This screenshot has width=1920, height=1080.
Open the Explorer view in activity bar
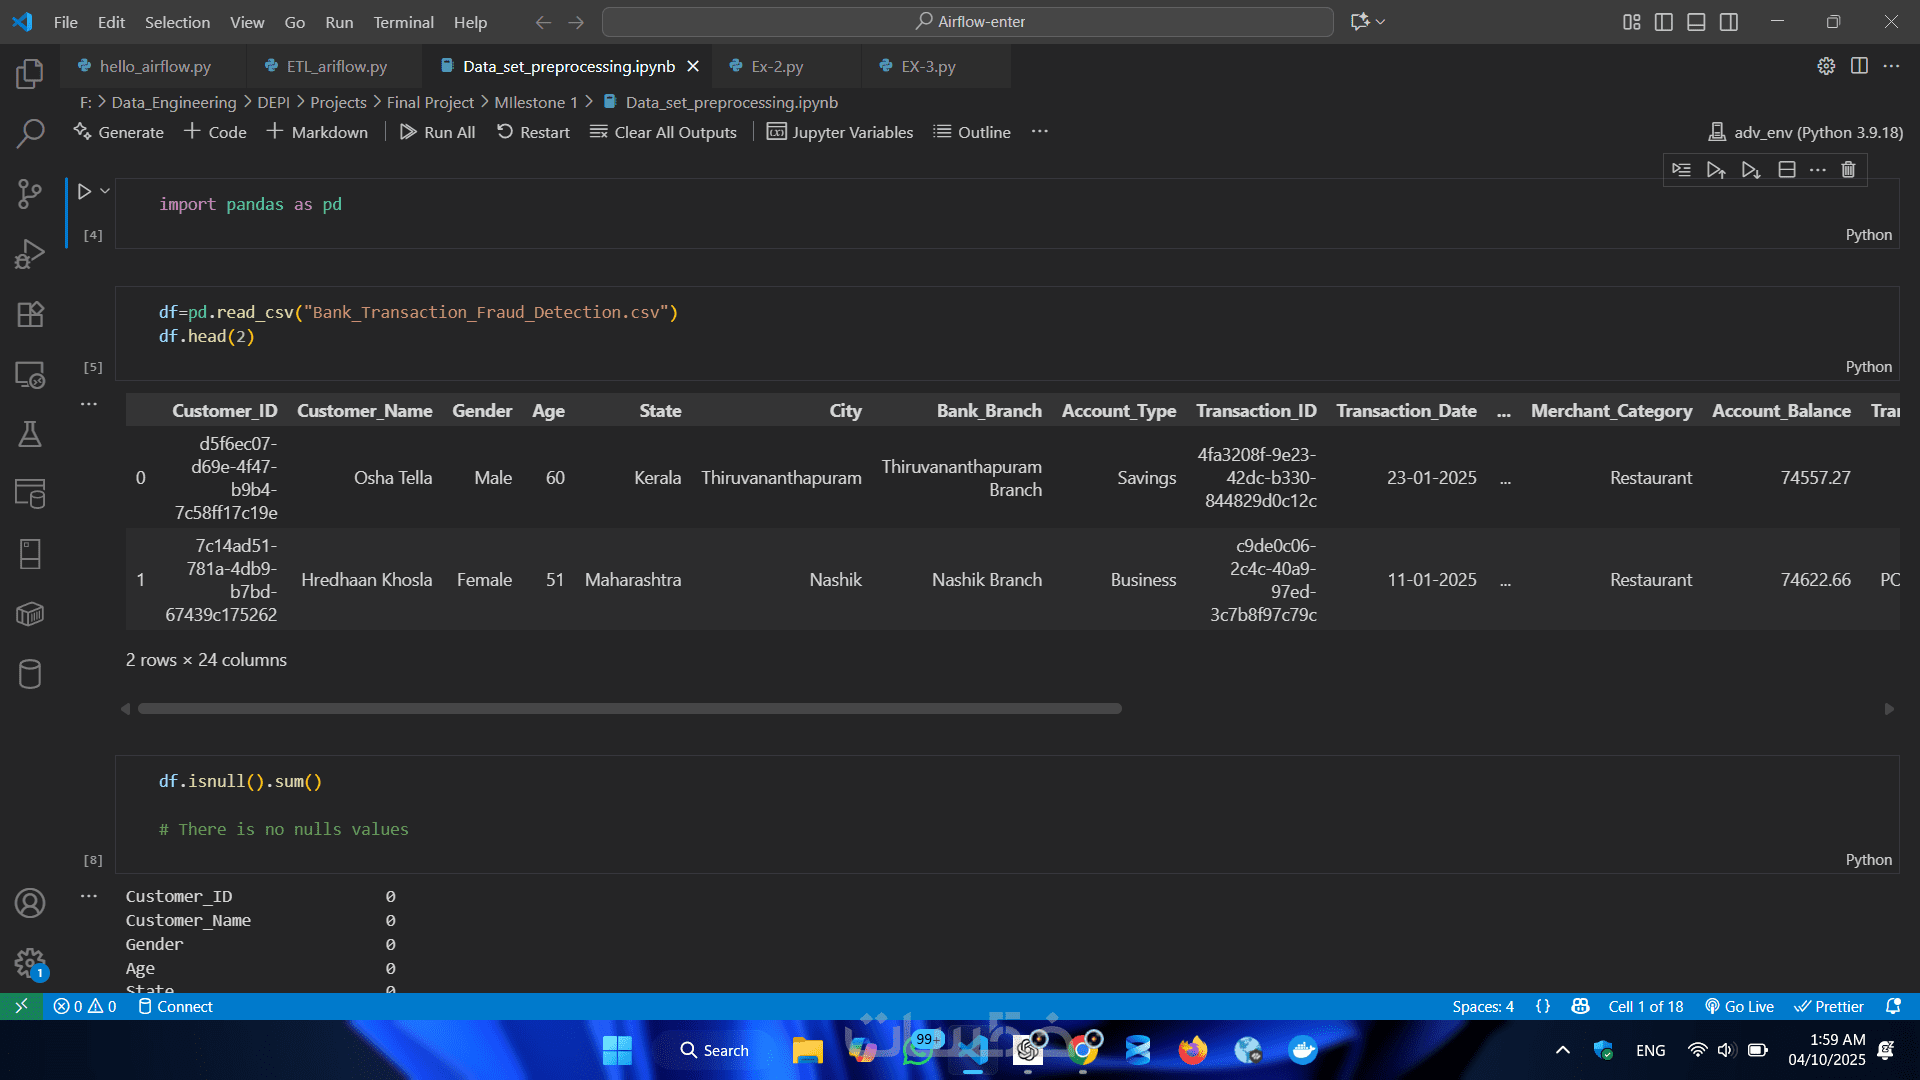click(30, 73)
